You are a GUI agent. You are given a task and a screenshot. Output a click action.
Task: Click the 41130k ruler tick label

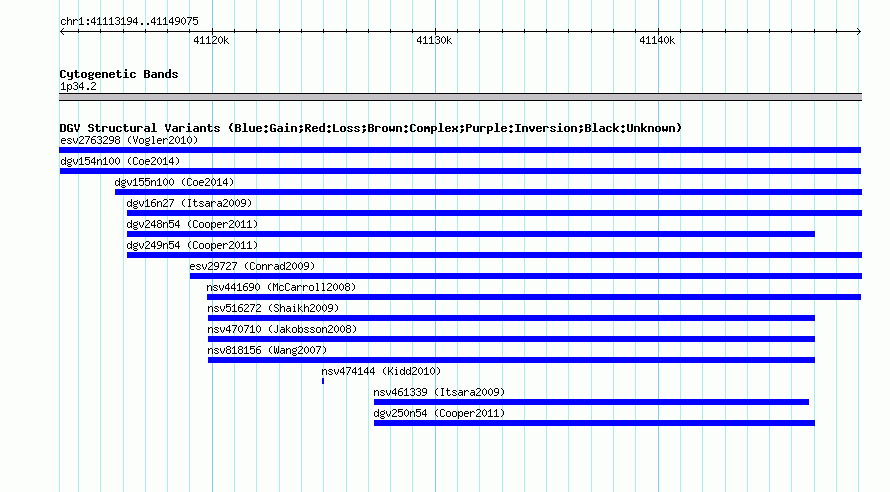tap(434, 40)
